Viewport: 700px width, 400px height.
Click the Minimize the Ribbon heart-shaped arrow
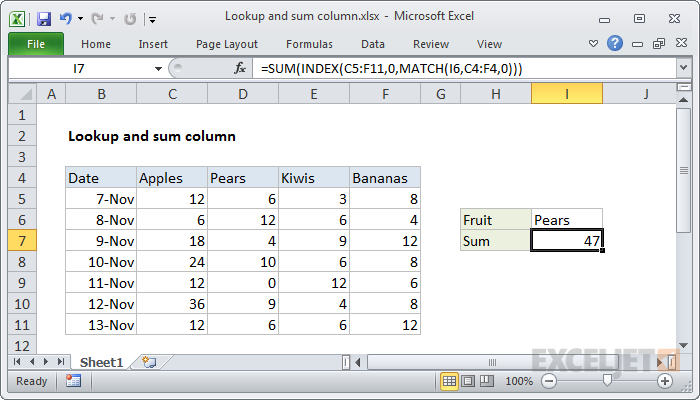tap(593, 44)
